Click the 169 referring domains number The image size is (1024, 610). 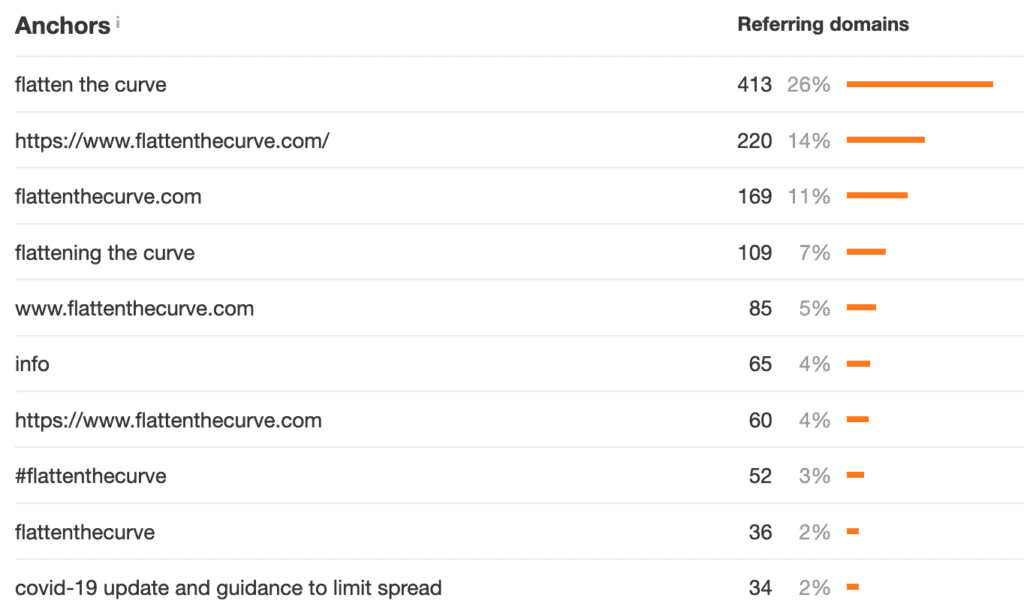coord(754,197)
